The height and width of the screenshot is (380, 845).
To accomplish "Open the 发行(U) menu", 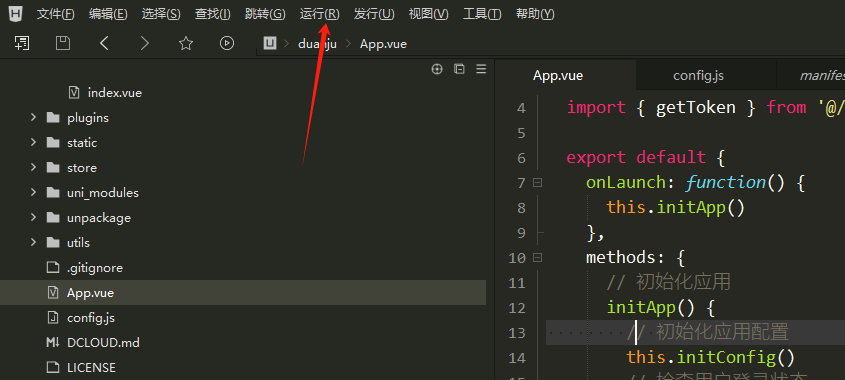I will [374, 14].
